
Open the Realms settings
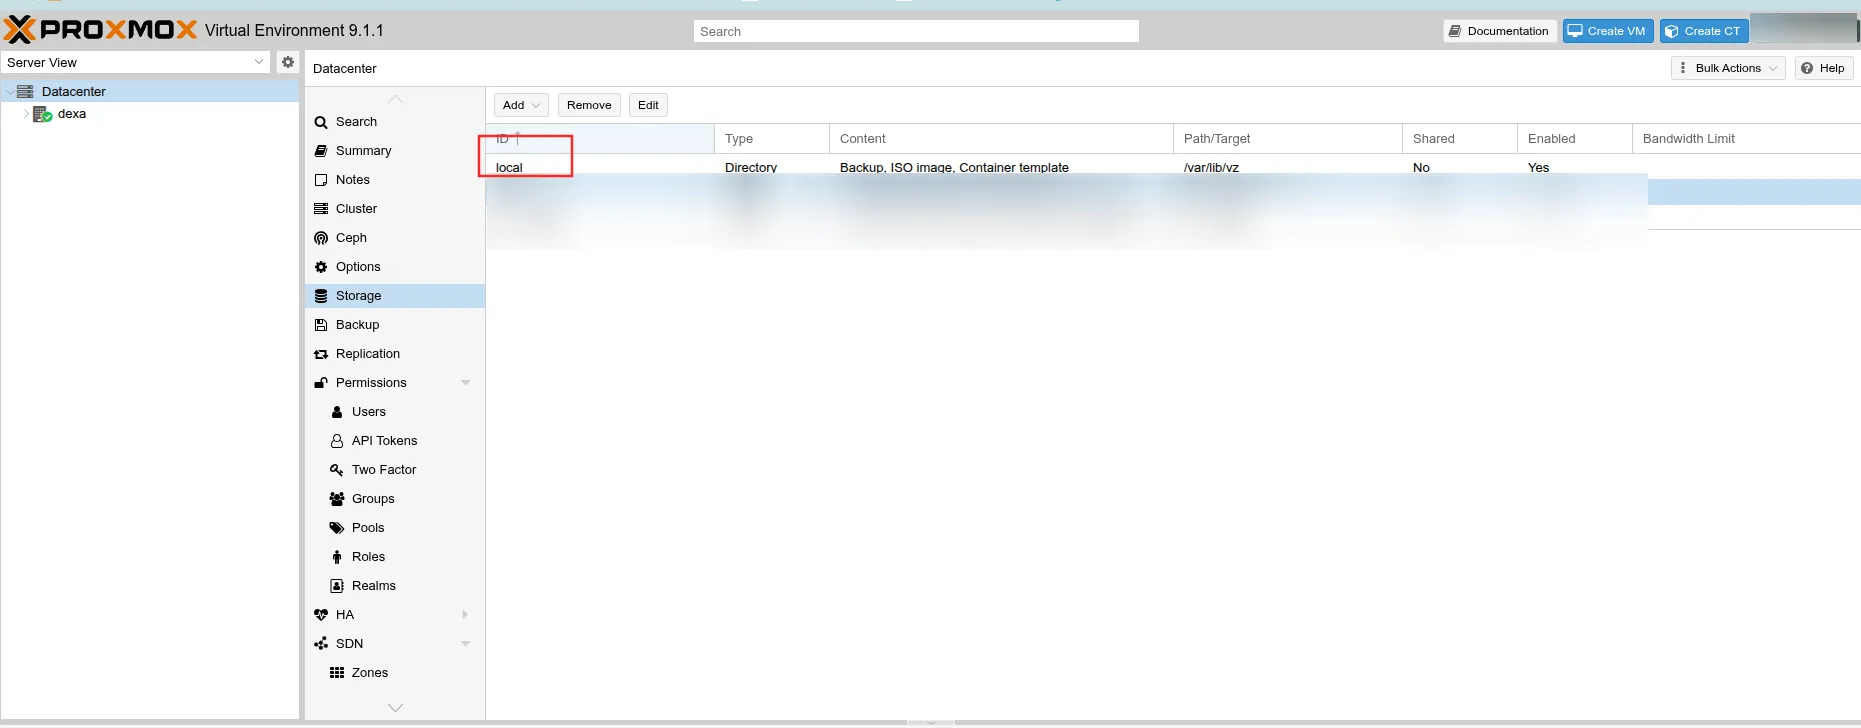(x=373, y=586)
